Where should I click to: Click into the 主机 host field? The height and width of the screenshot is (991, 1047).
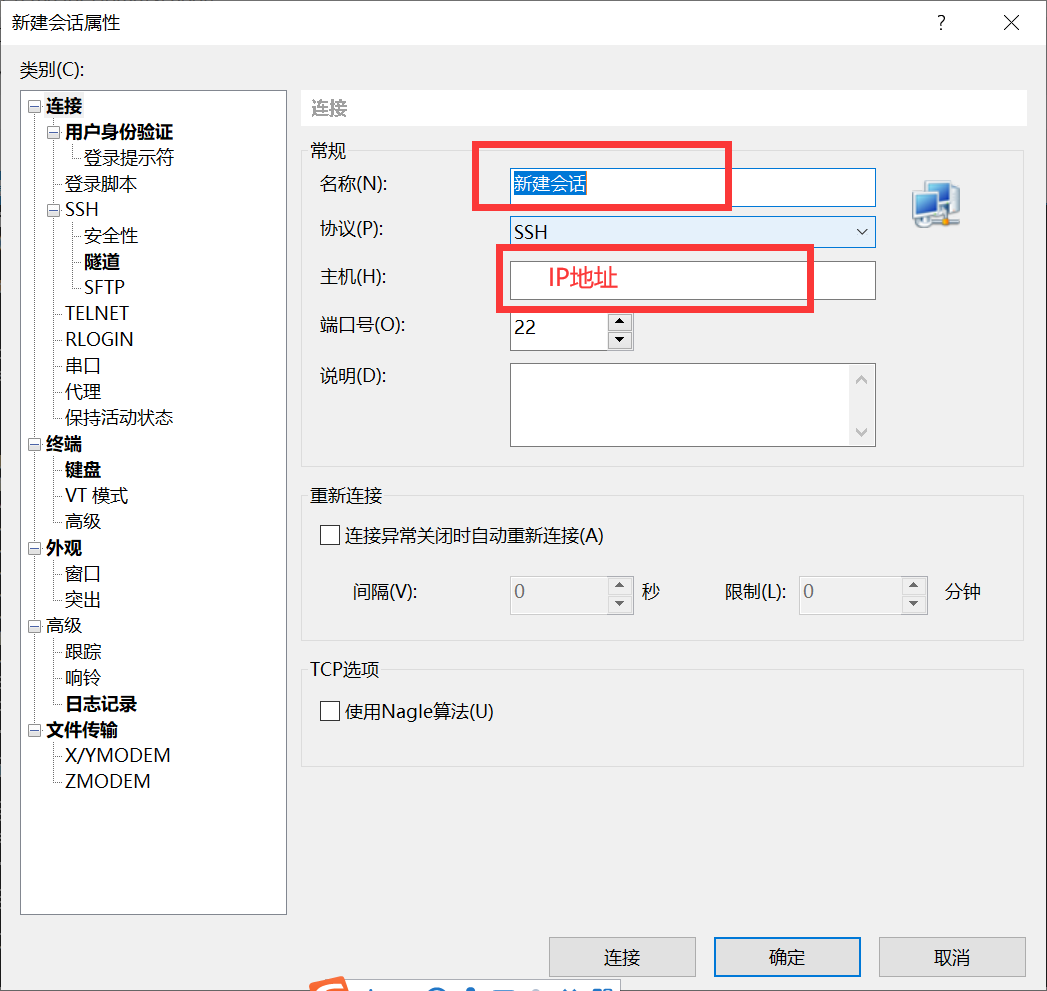(x=692, y=280)
